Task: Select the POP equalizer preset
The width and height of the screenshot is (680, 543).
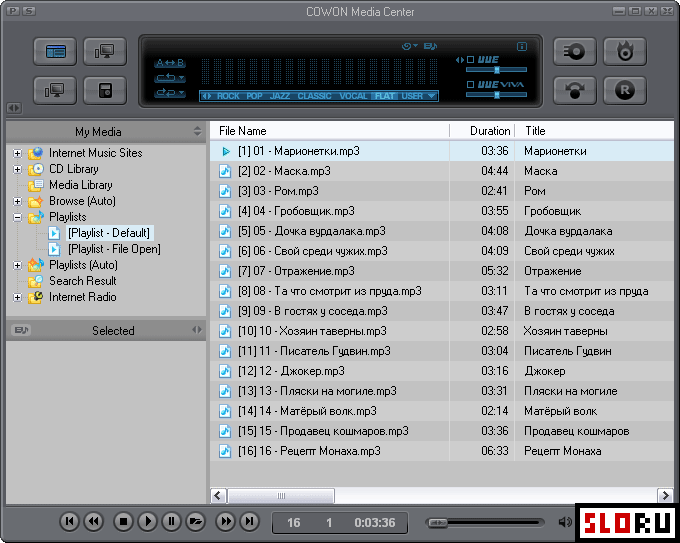Action: [x=254, y=96]
